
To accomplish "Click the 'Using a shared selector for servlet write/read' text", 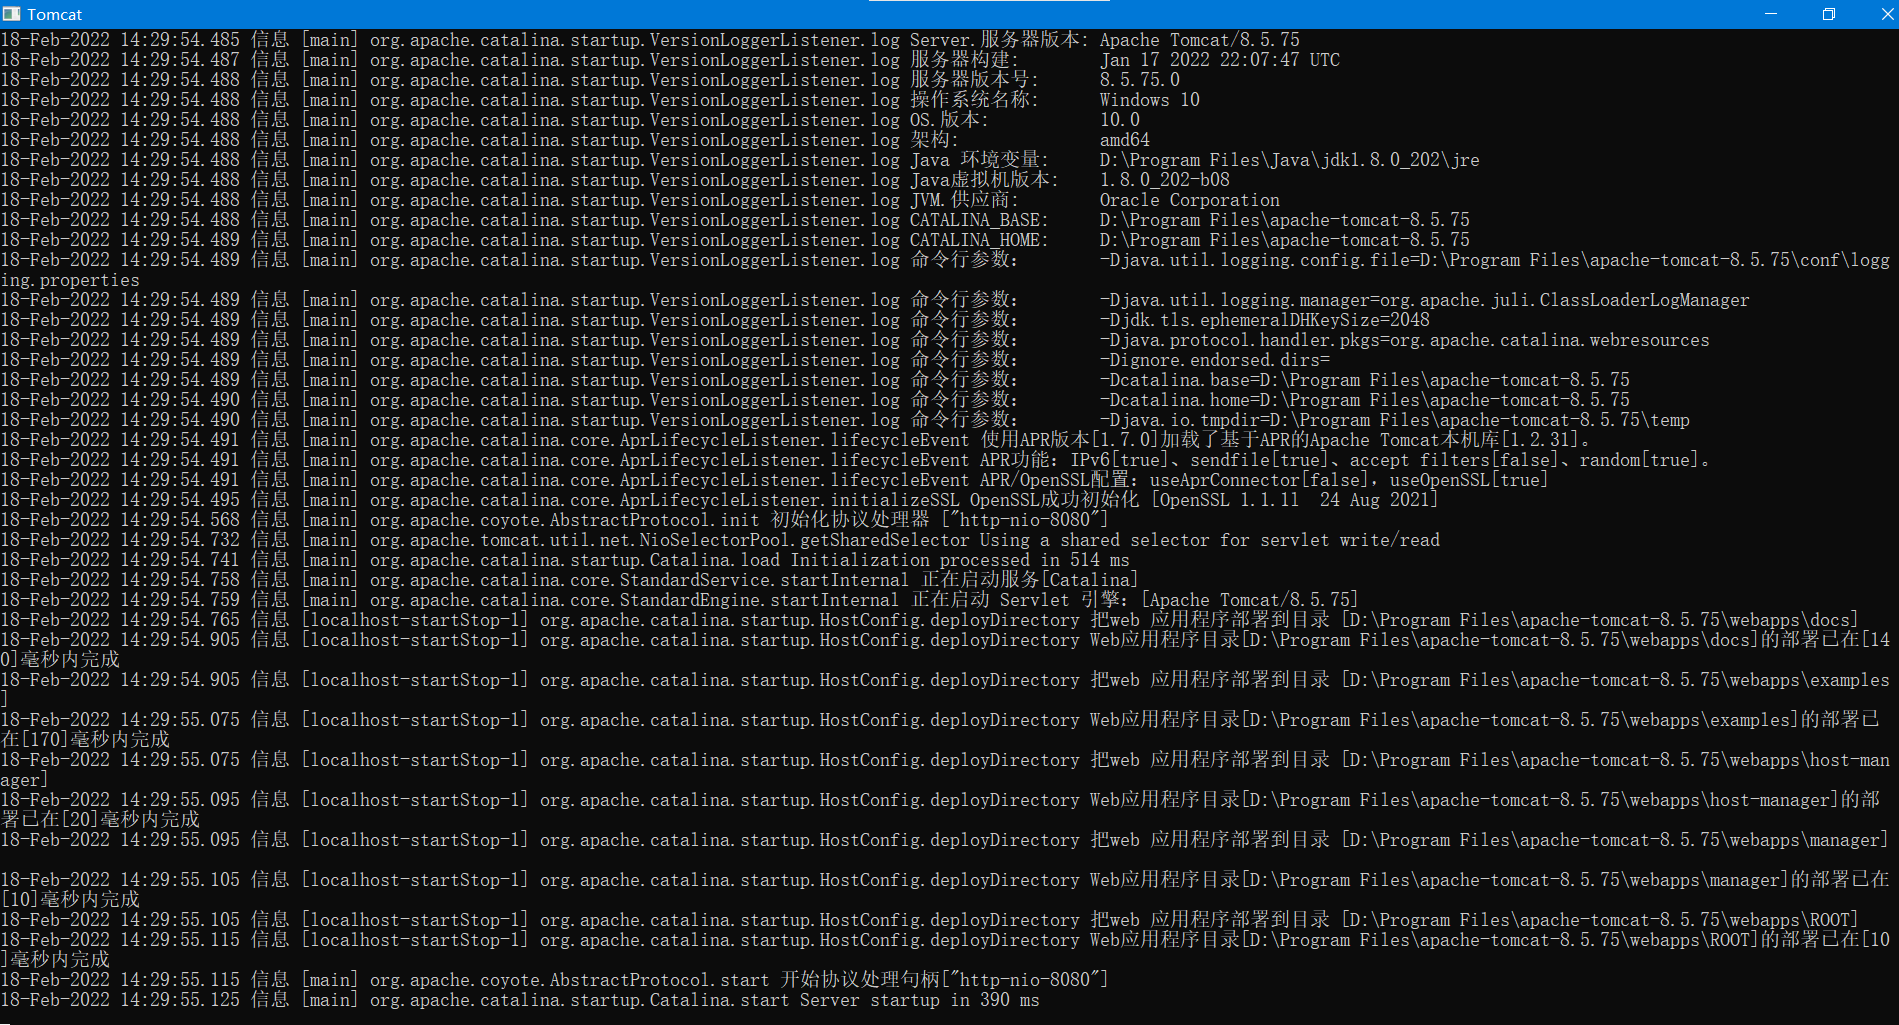I will click(x=1210, y=540).
